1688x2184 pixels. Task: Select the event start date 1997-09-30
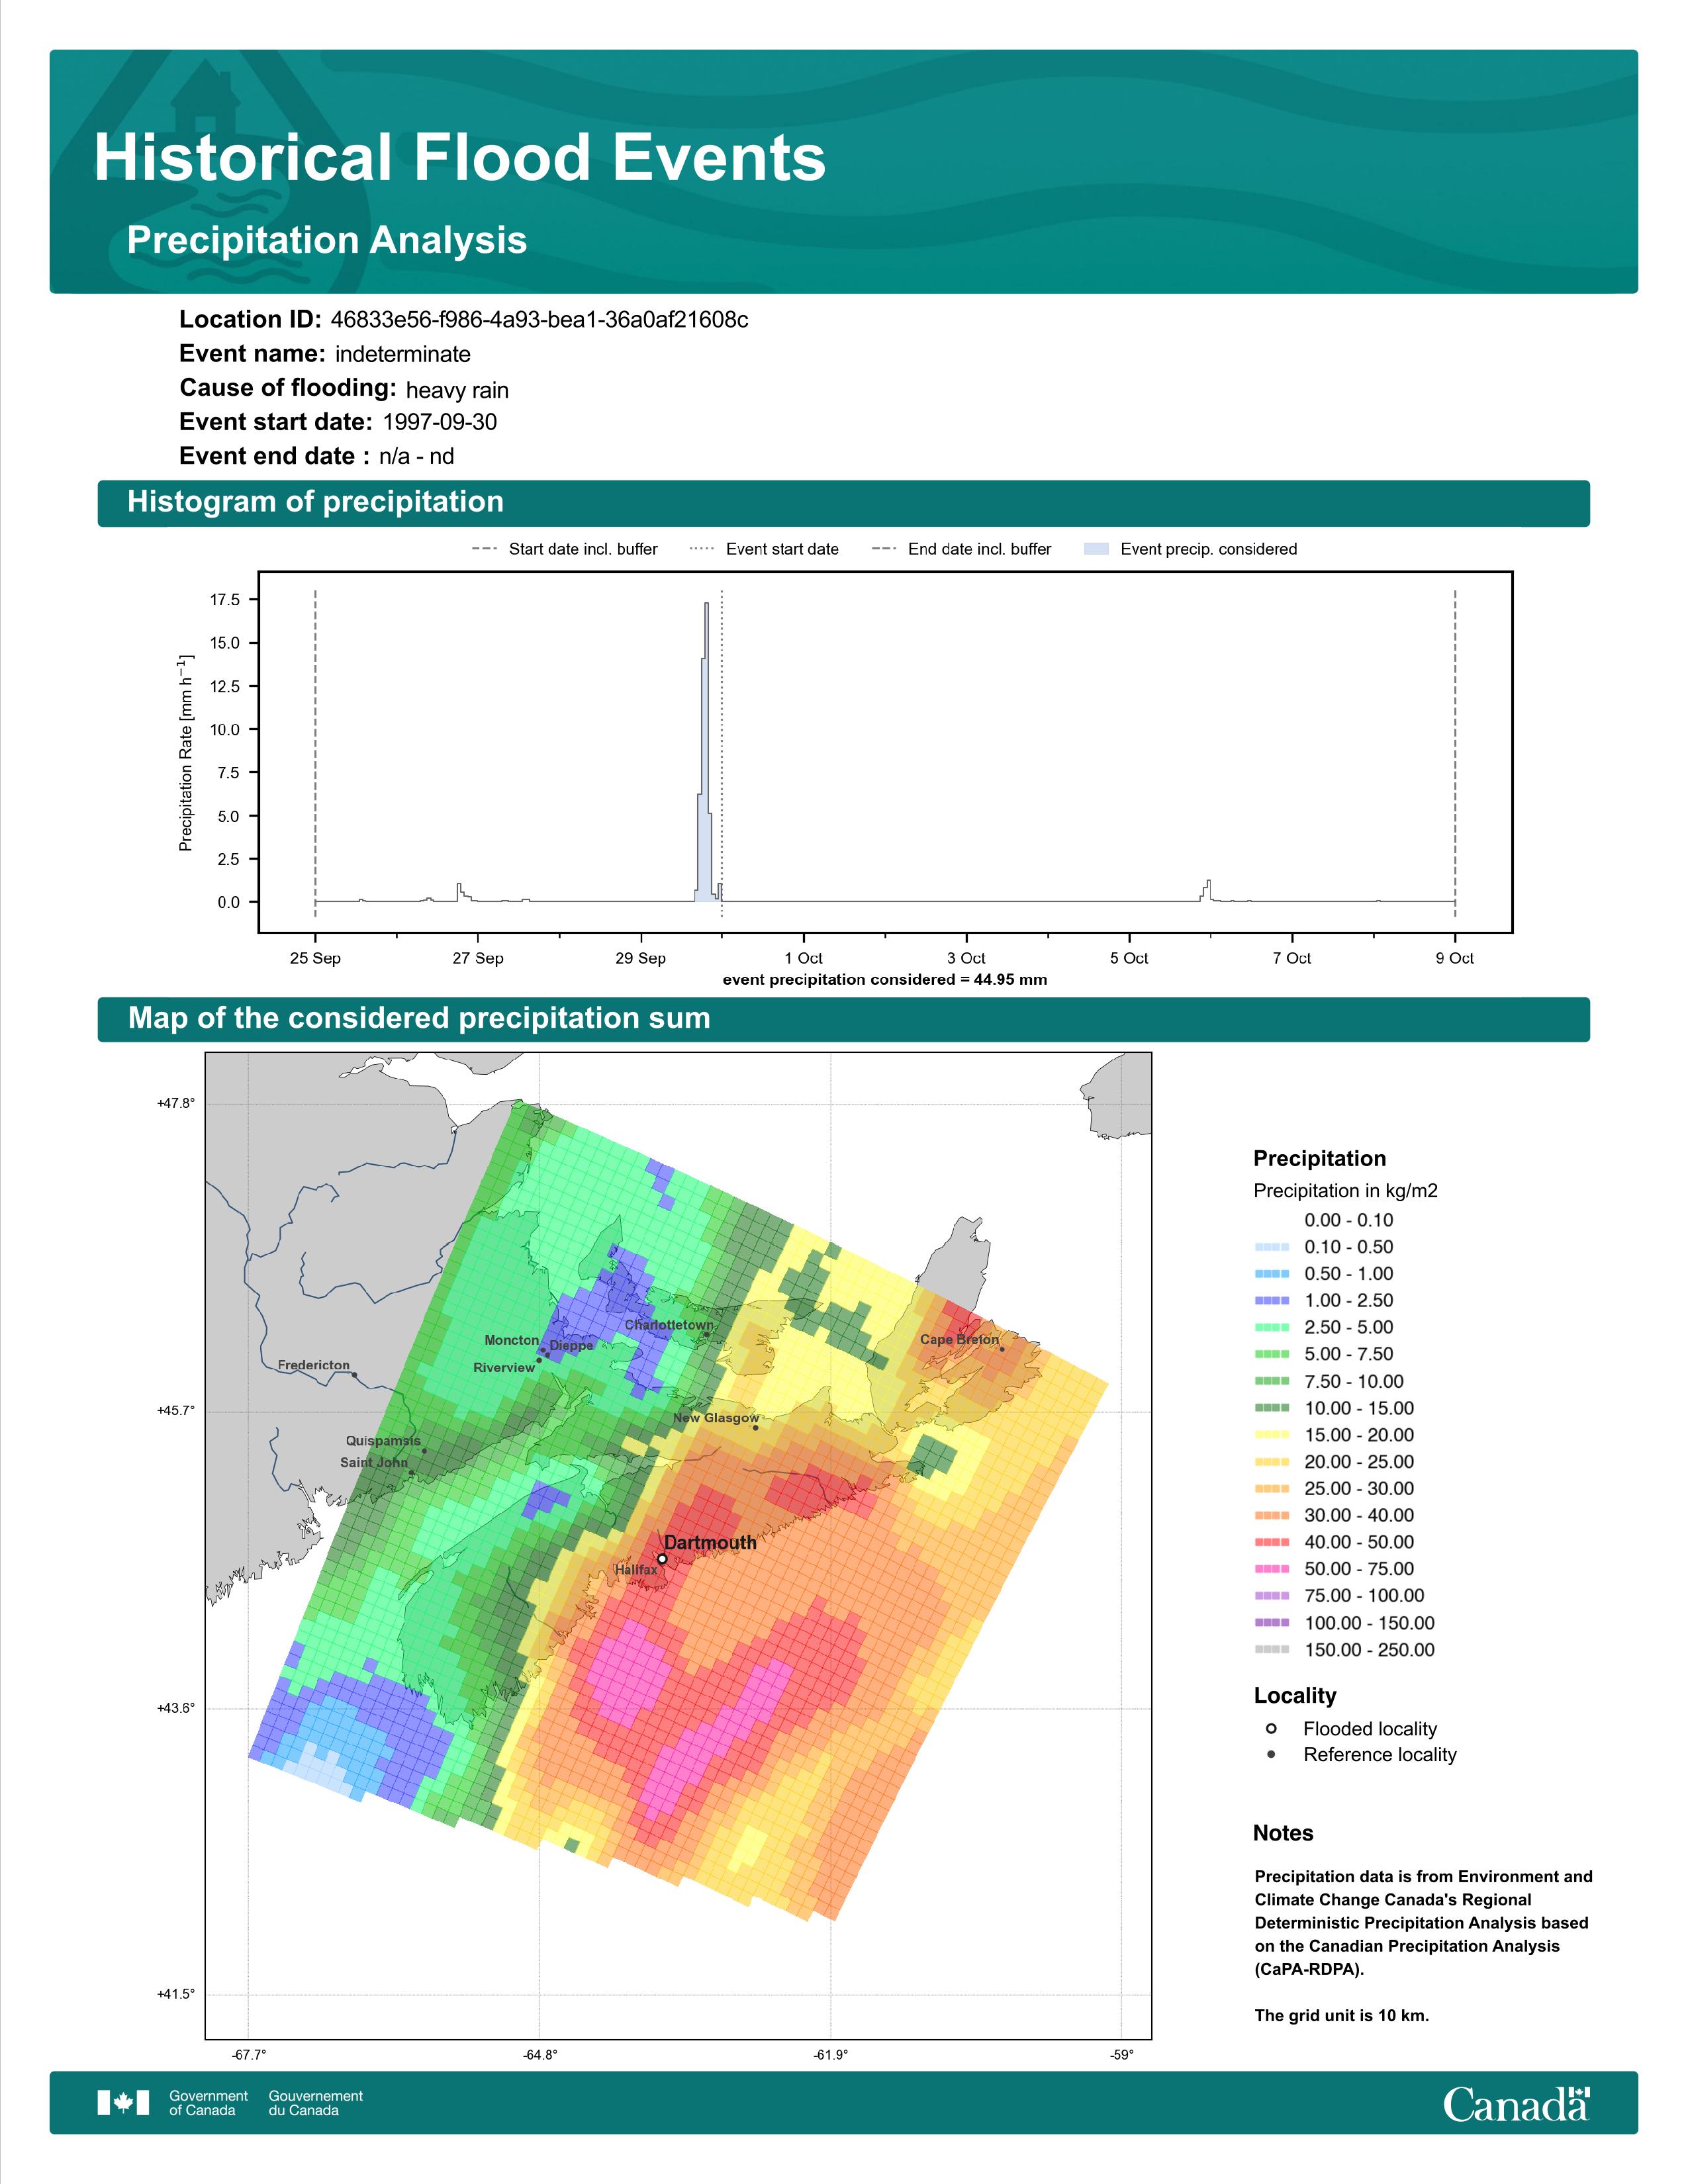pos(440,422)
